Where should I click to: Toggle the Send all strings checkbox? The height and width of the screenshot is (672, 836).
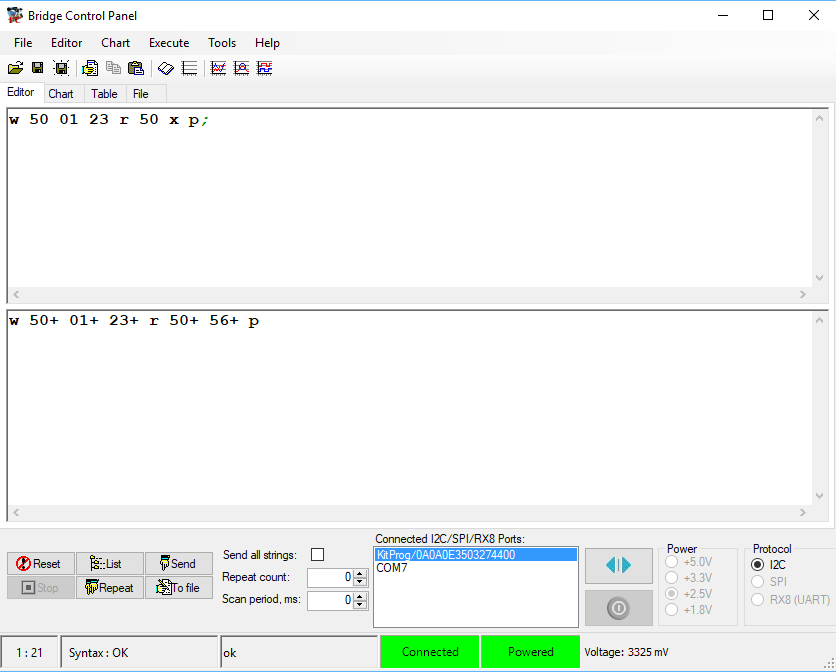point(317,555)
